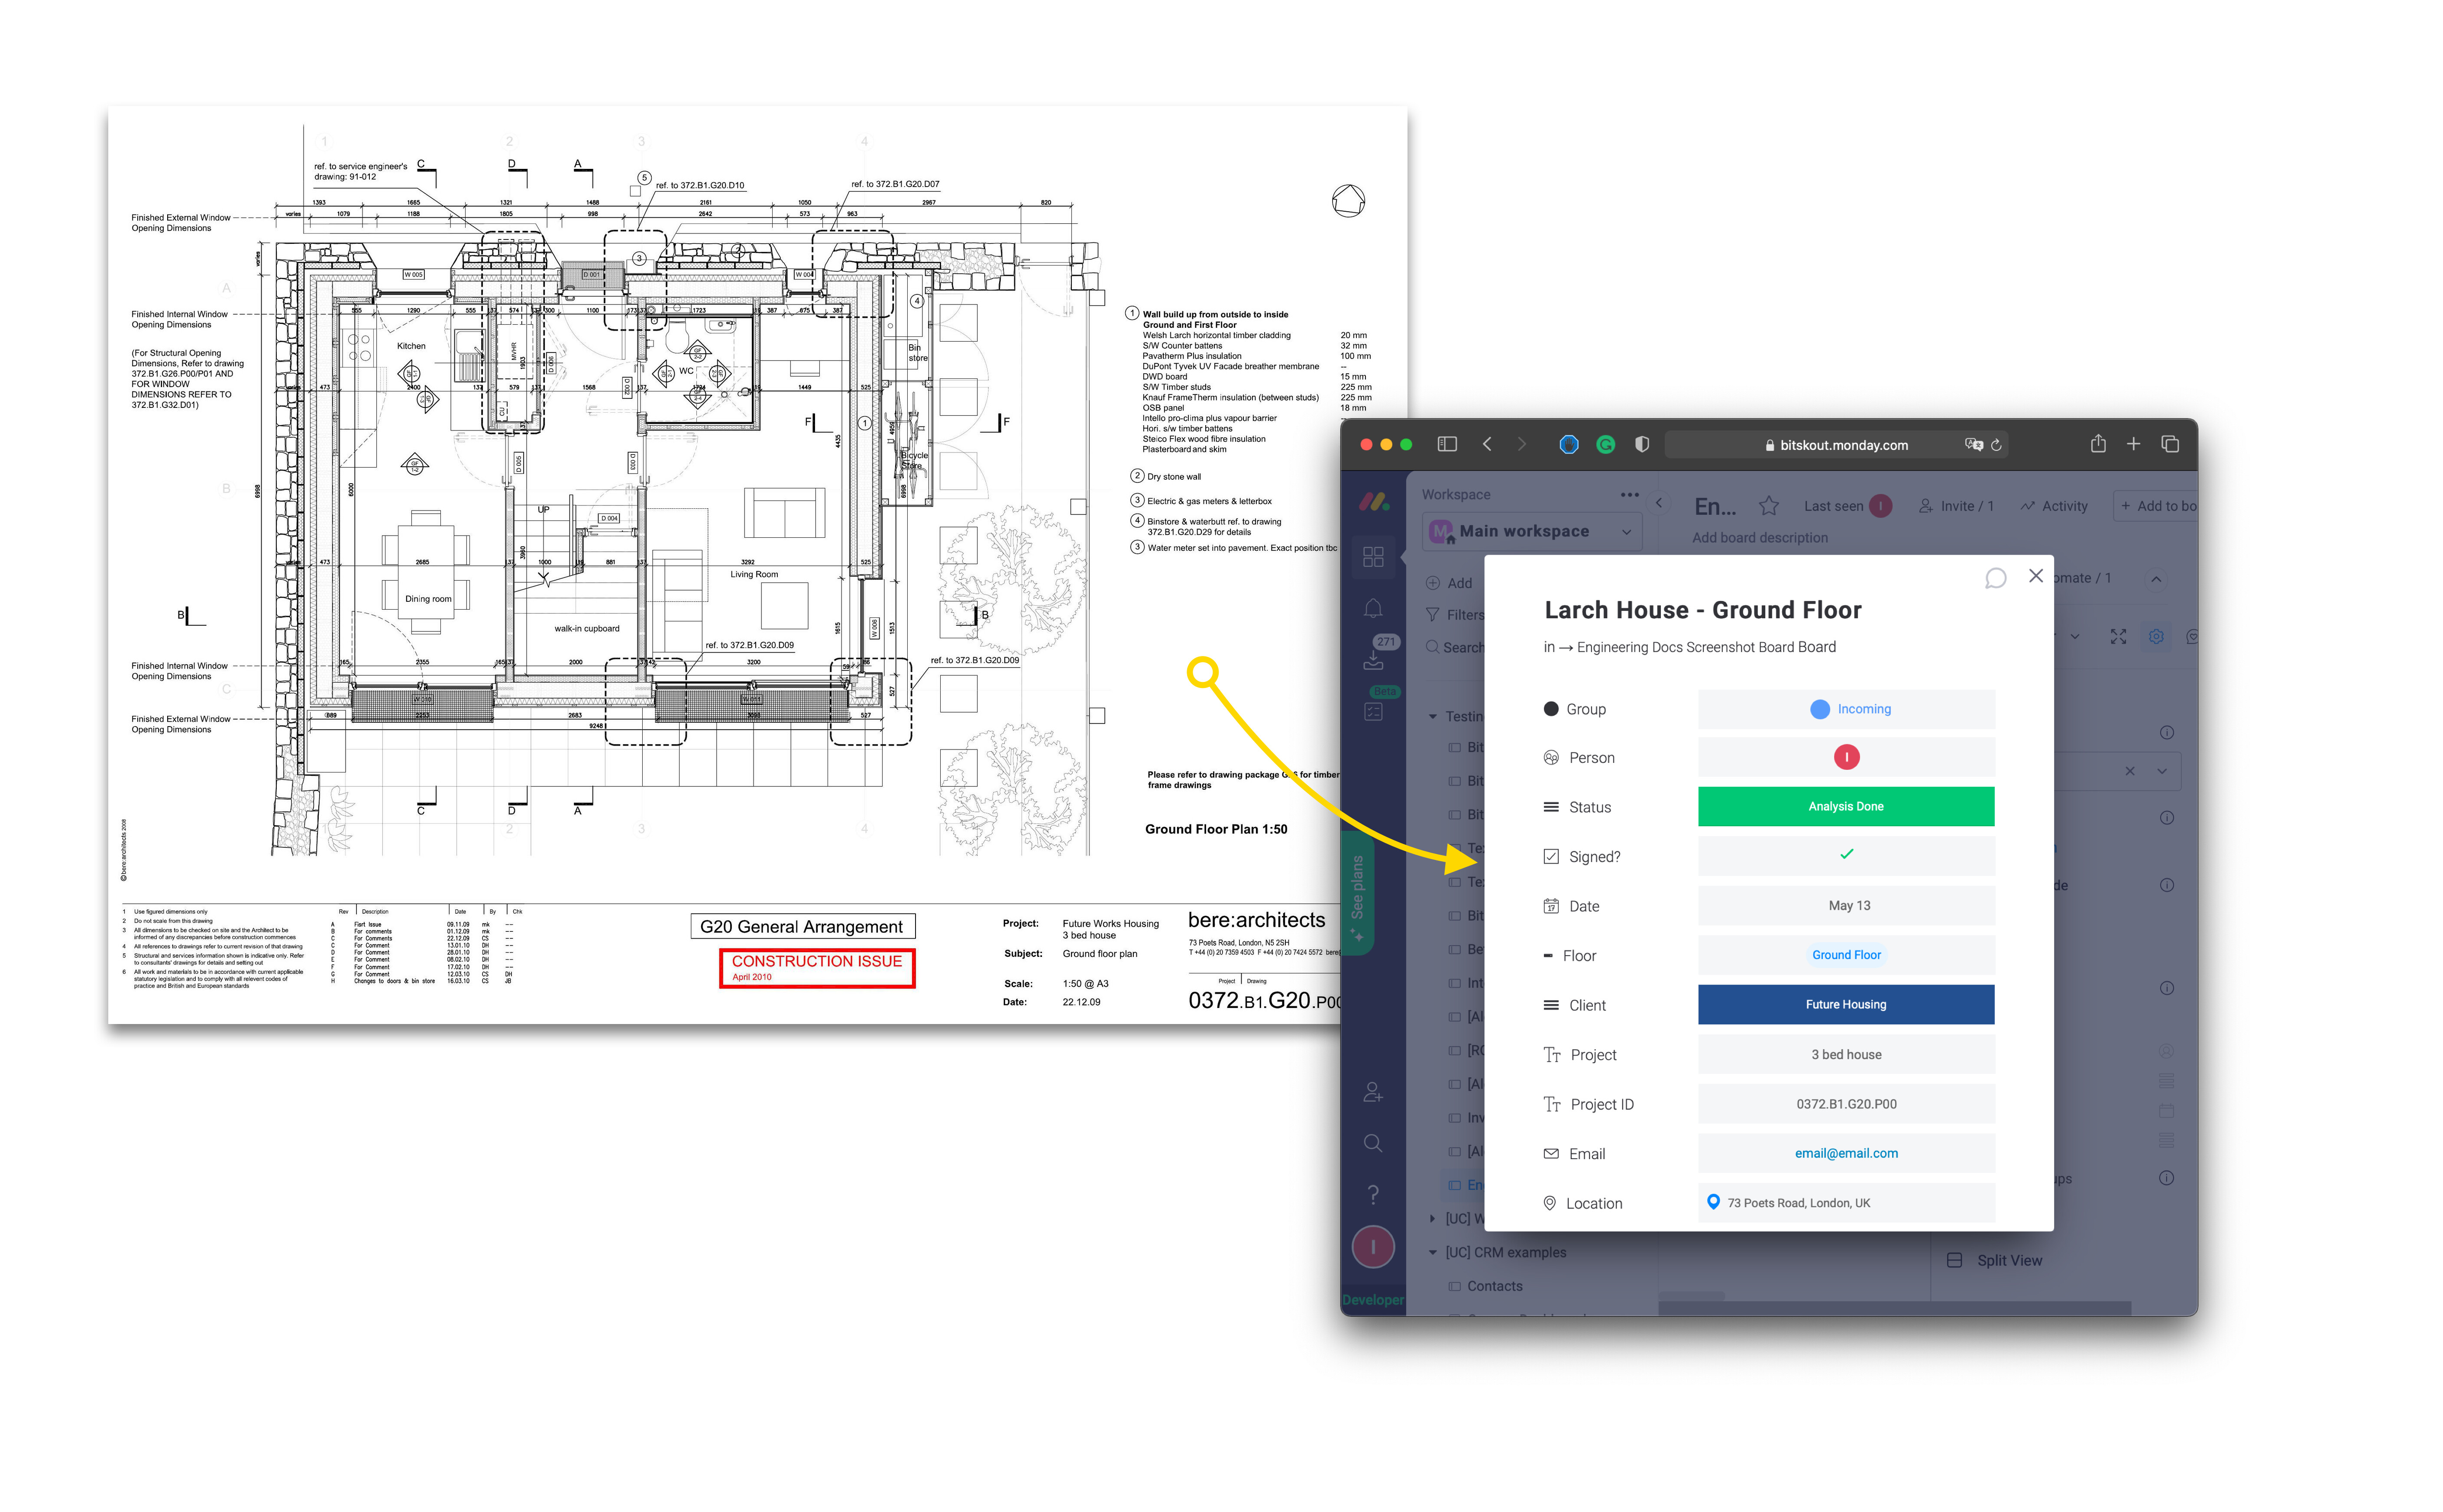This screenshot has height=1512, width=2443.
Task: Open the Main workspace dropdown
Action: tap(1530, 531)
